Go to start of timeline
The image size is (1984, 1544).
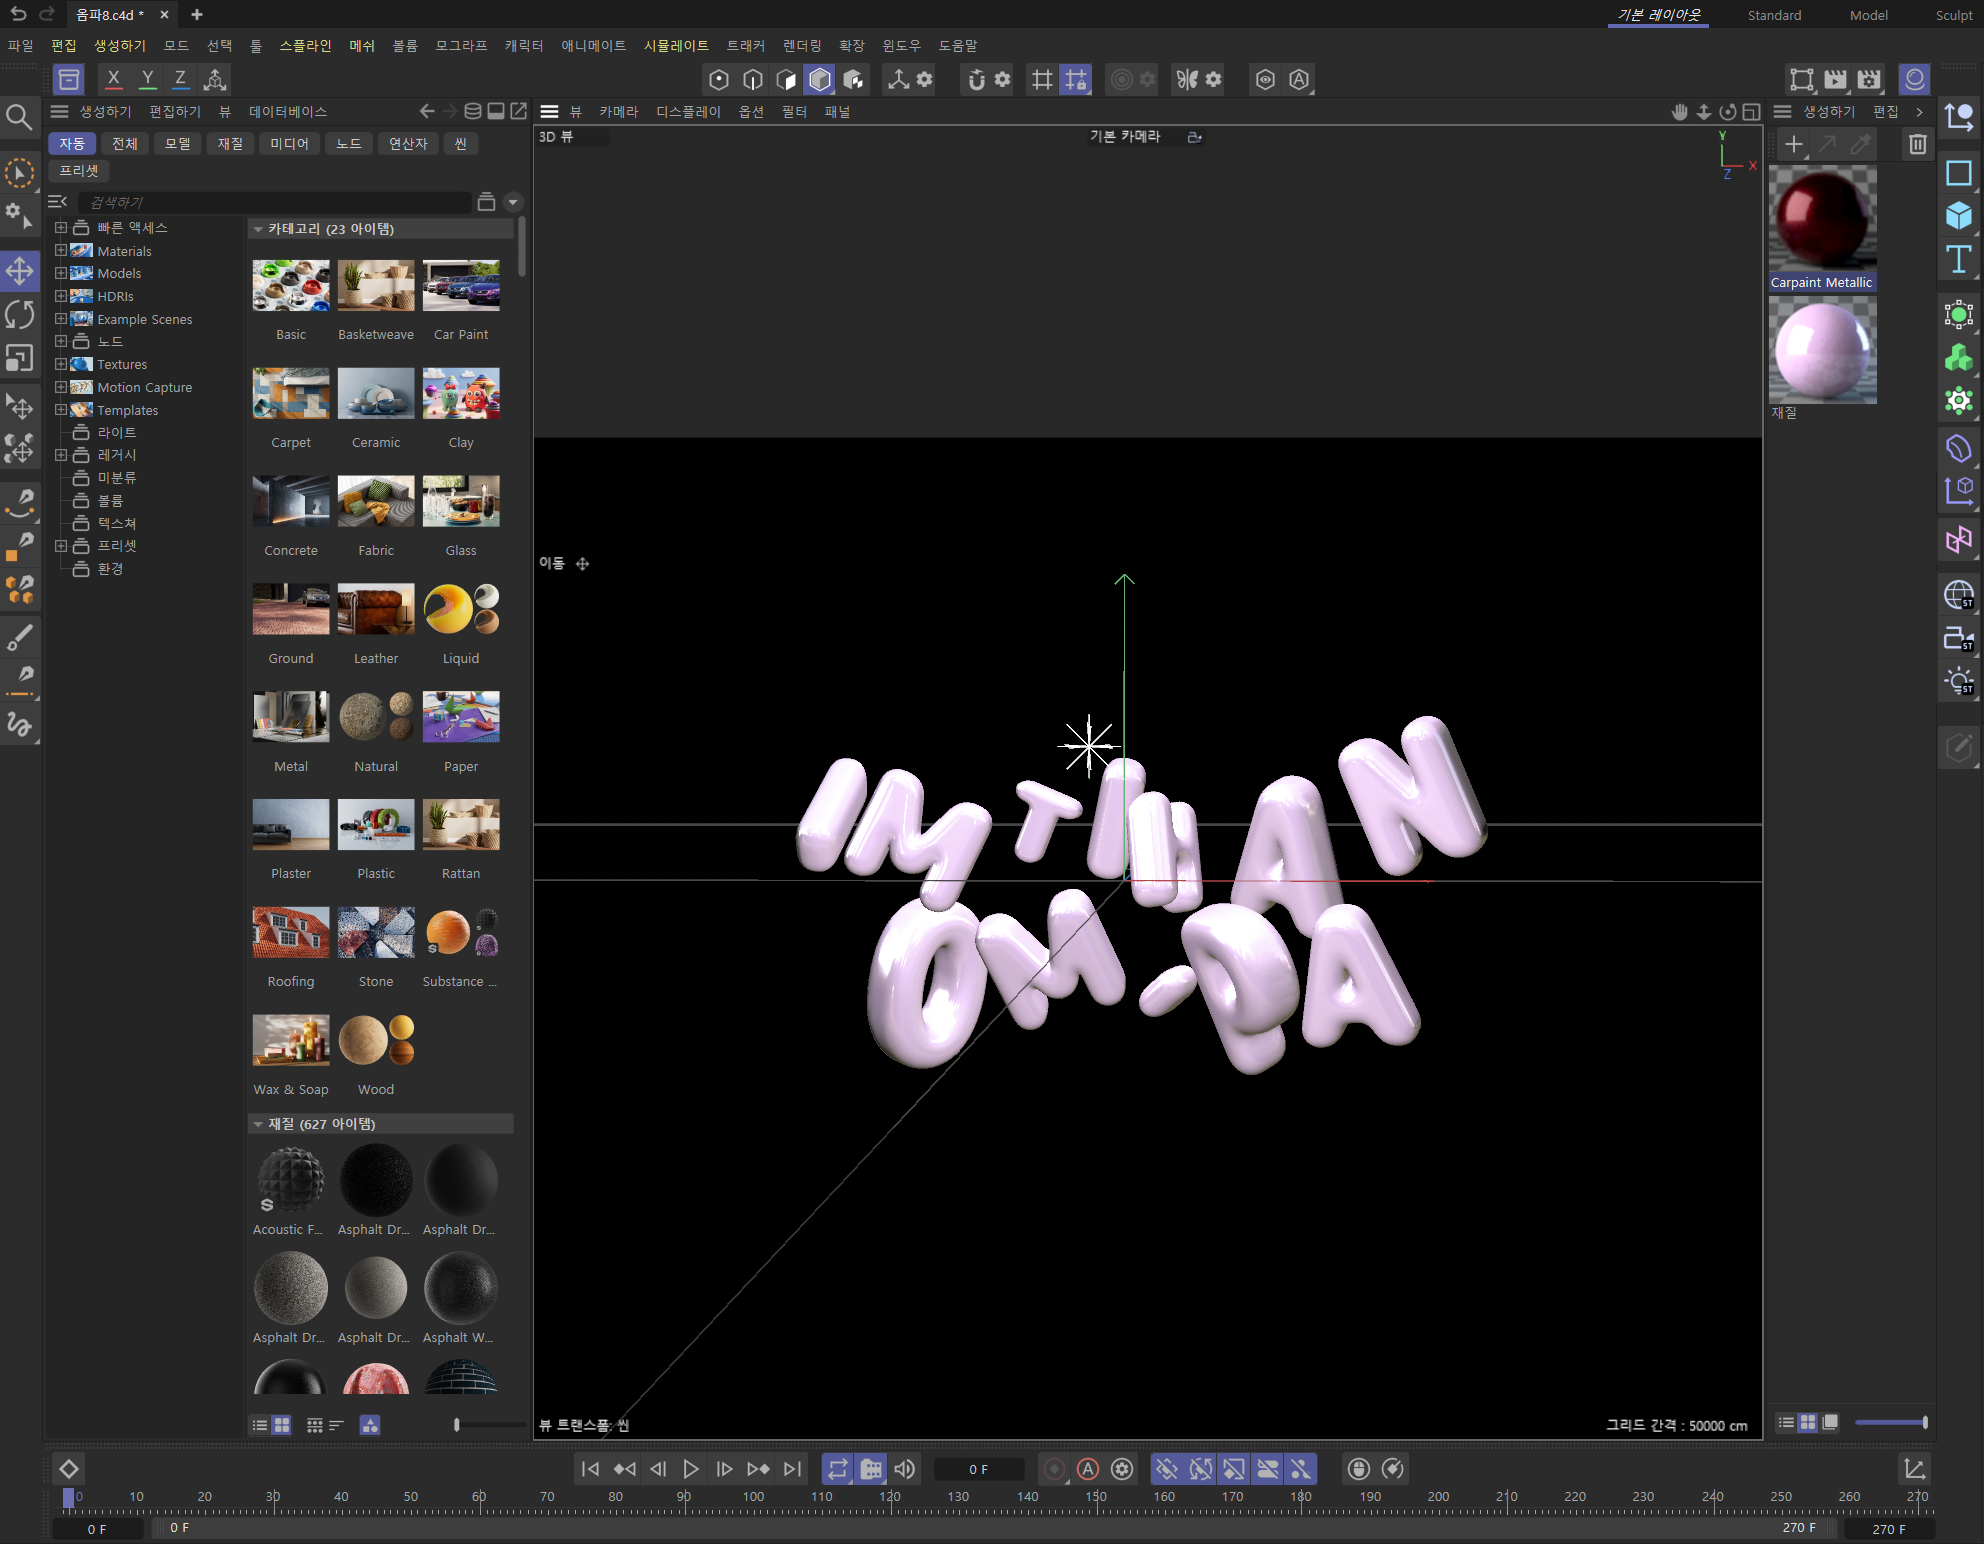click(x=590, y=1469)
